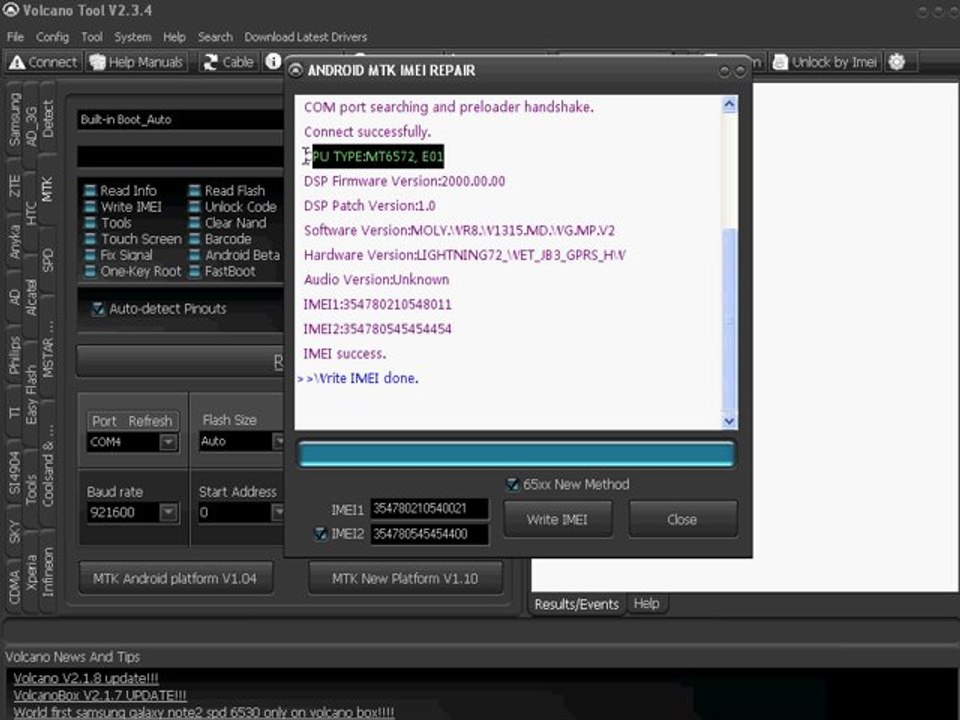Switch to the Results/Events tab
Screen dimensions: 960x720
coord(576,604)
